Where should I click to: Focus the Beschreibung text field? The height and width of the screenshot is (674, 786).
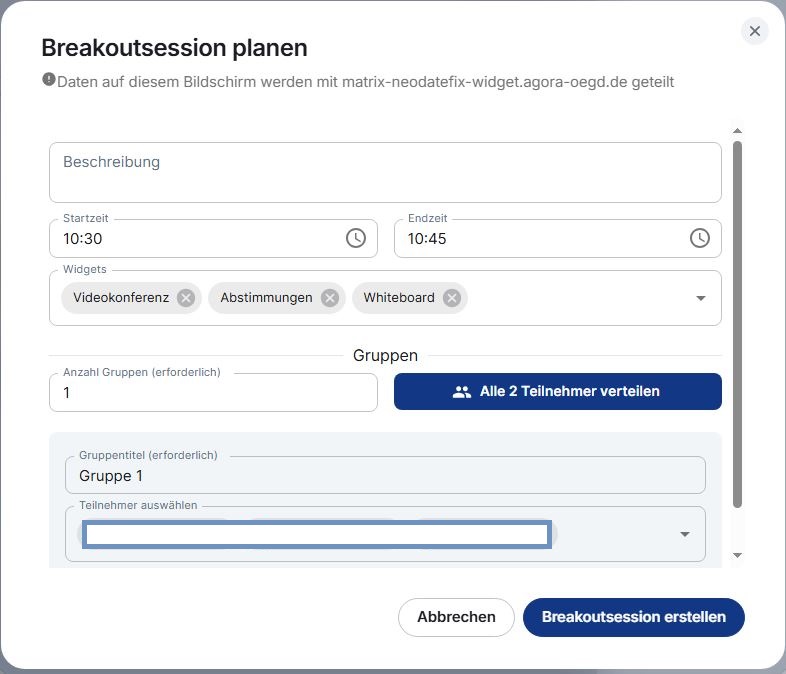point(385,172)
